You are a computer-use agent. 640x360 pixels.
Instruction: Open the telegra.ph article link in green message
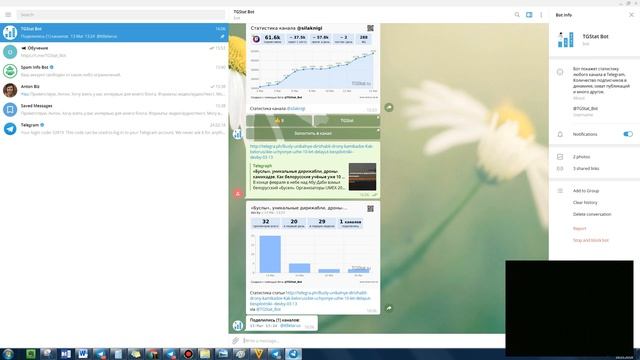[x=311, y=151]
